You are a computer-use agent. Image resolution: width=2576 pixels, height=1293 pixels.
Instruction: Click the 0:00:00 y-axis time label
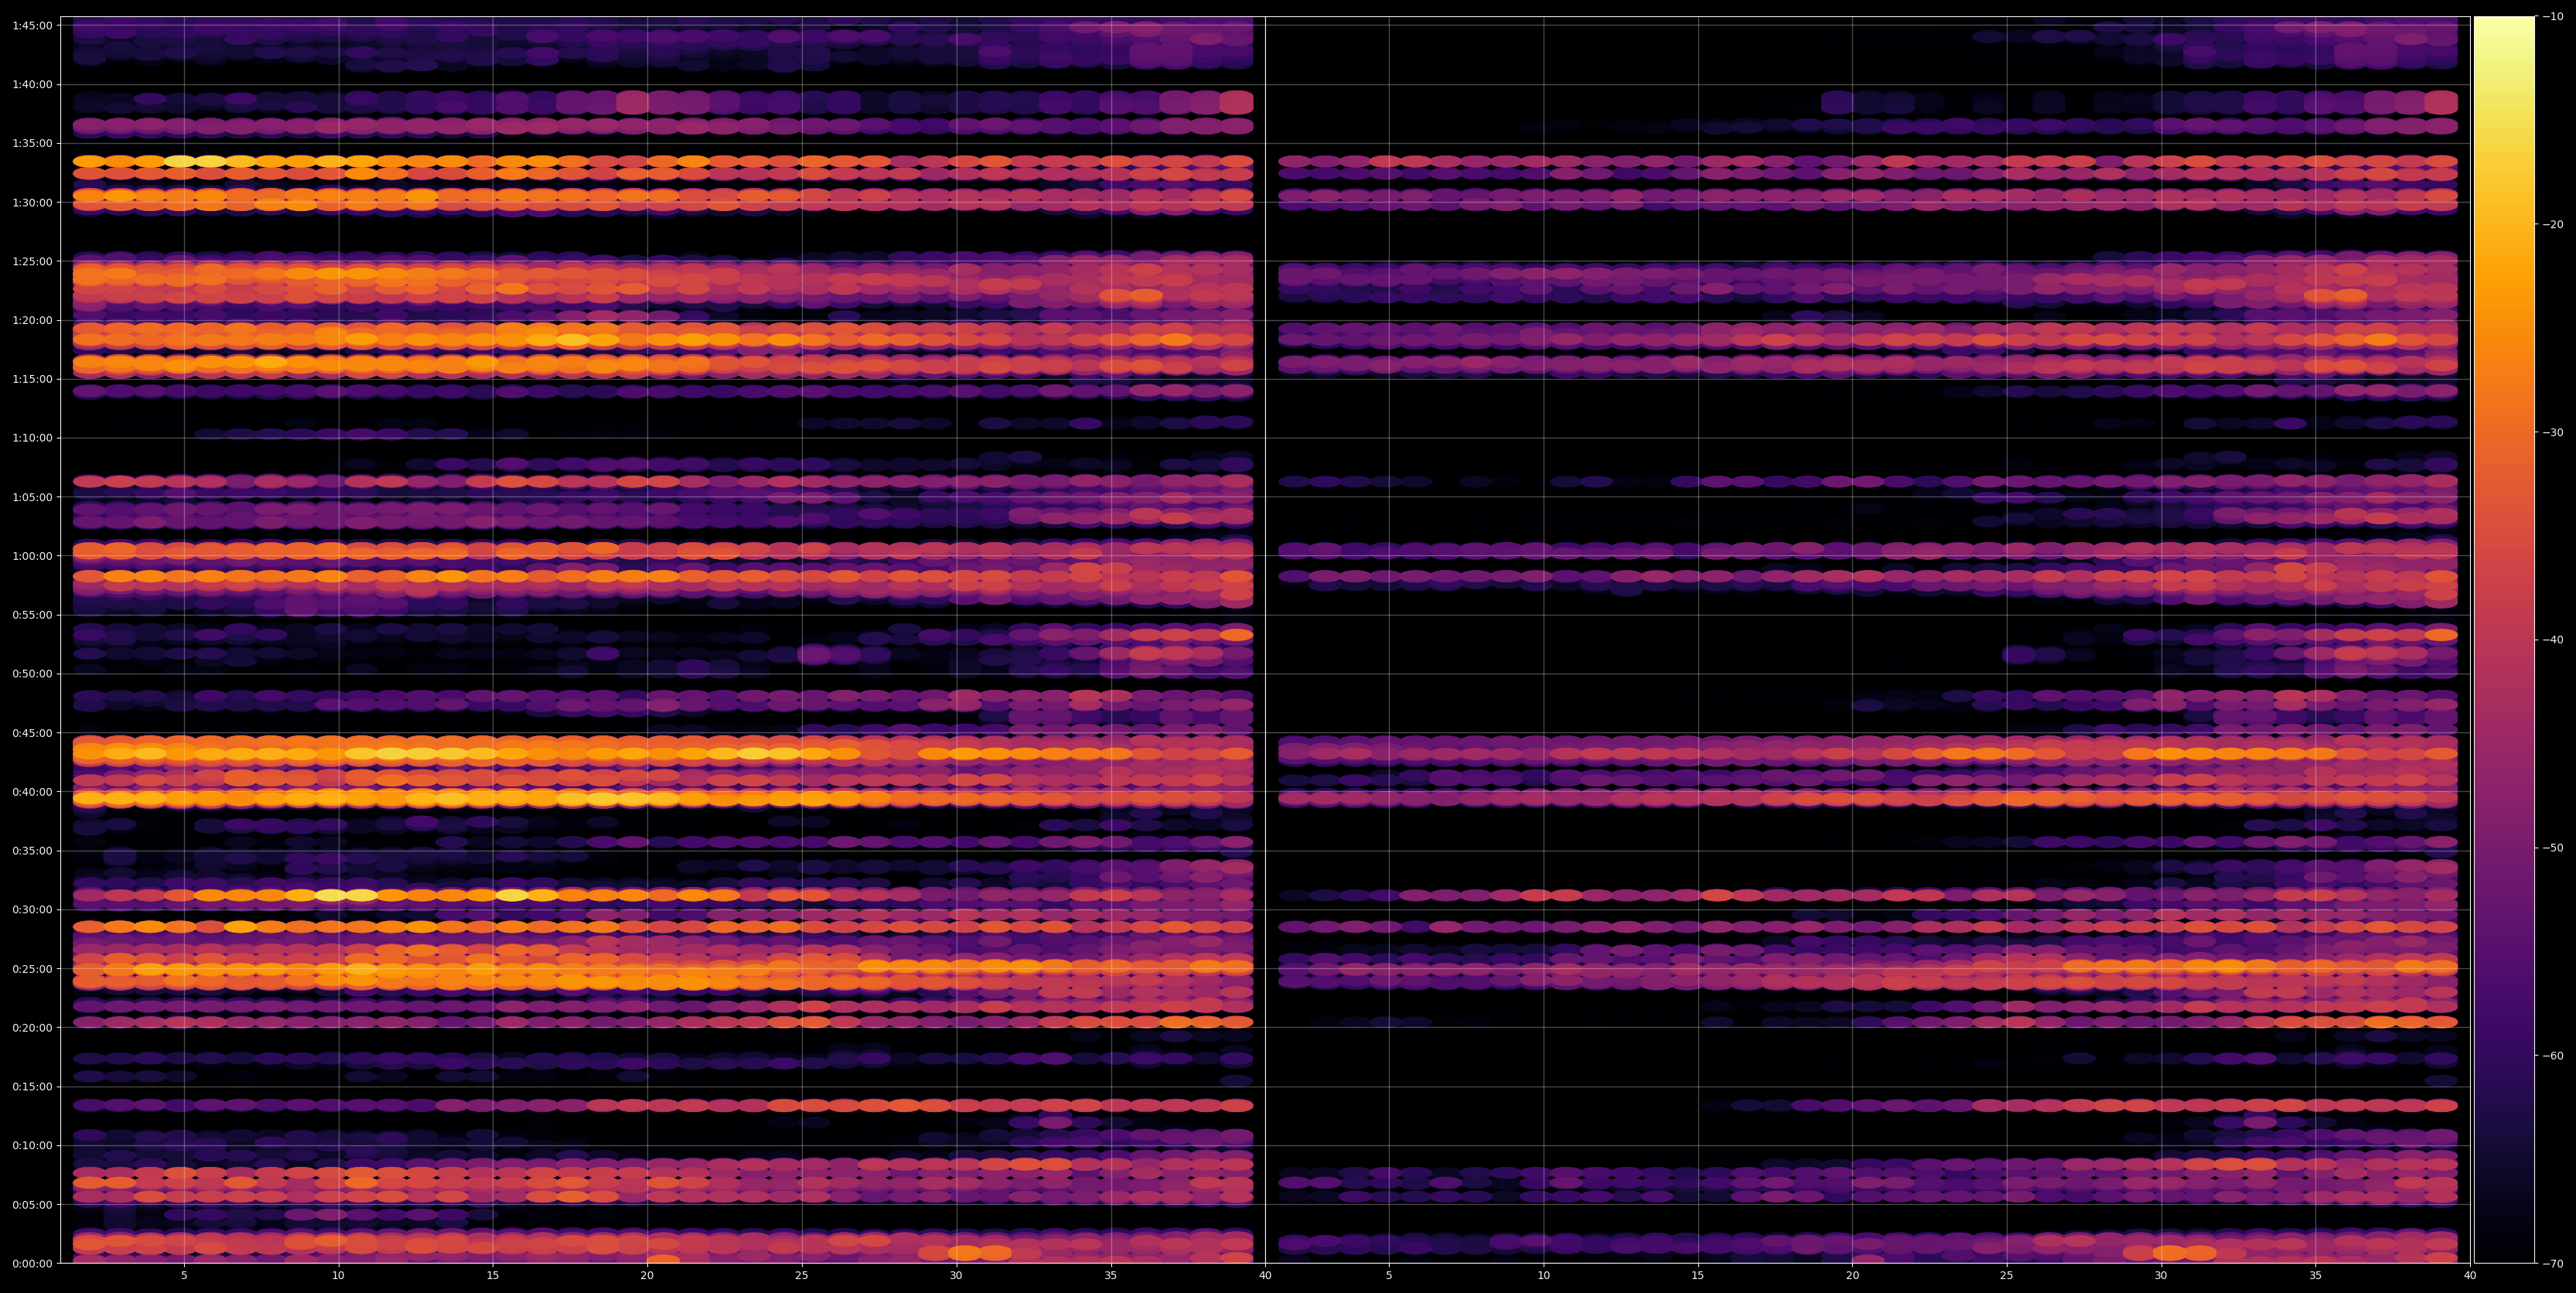pos(32,1263)
